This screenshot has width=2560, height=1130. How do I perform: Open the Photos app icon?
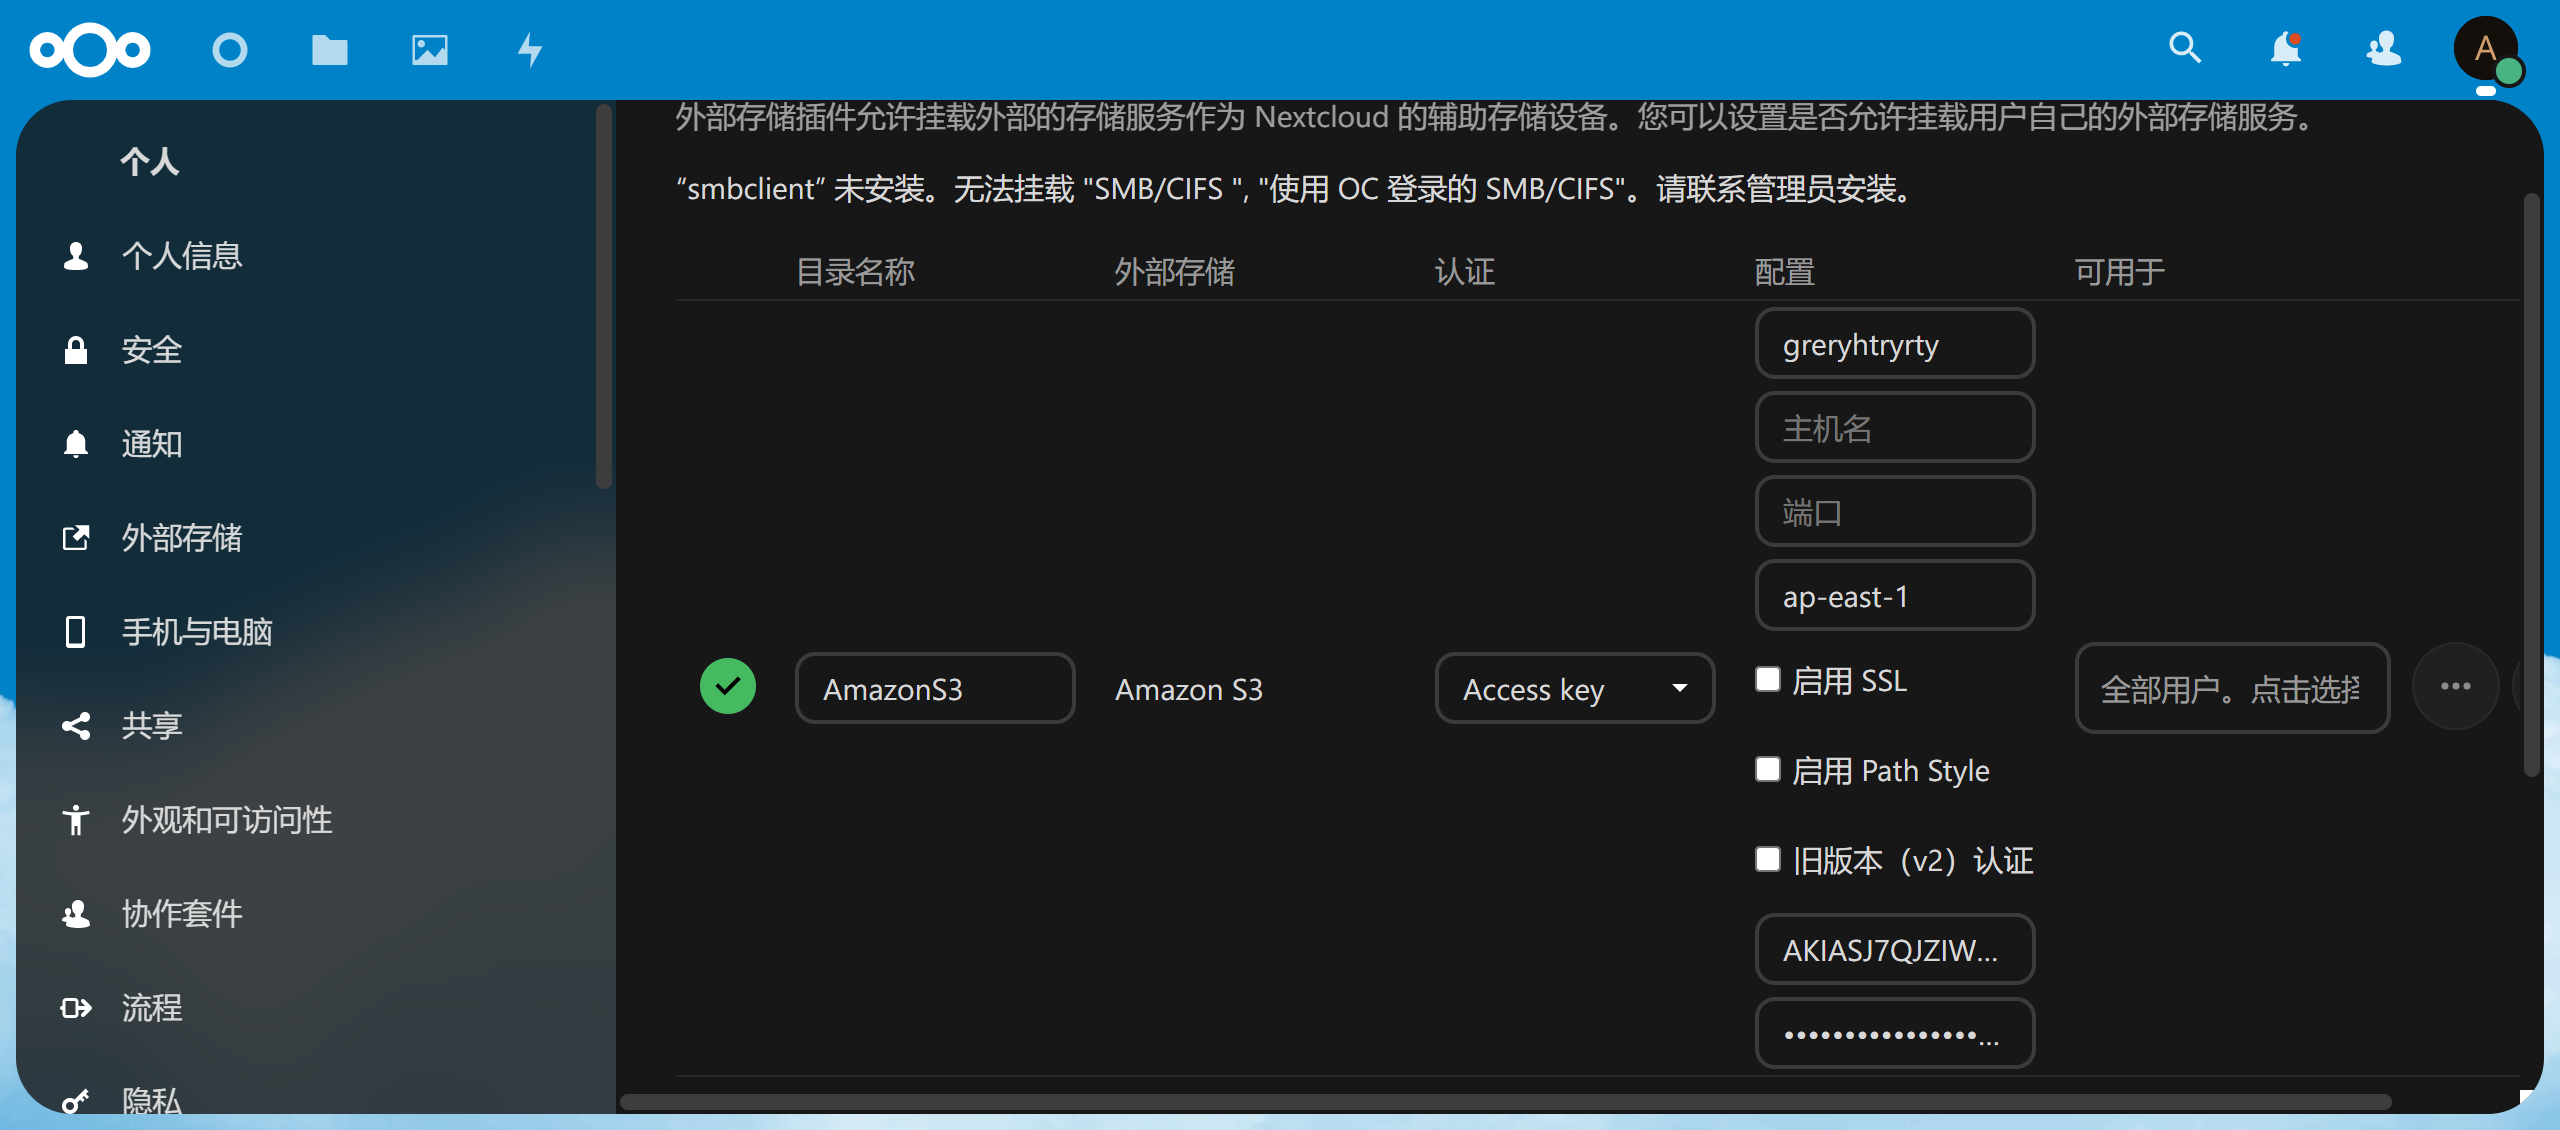pyautogui.click(x=430, y=49)
